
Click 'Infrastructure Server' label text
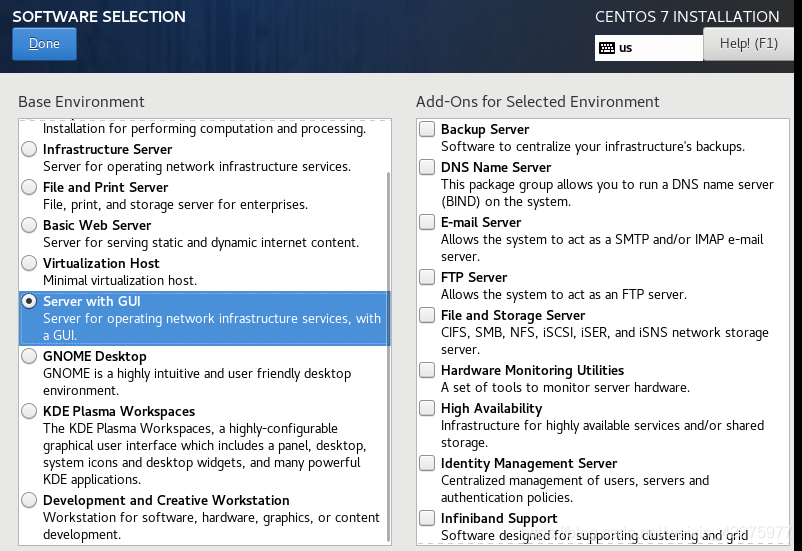click(107, 149)
